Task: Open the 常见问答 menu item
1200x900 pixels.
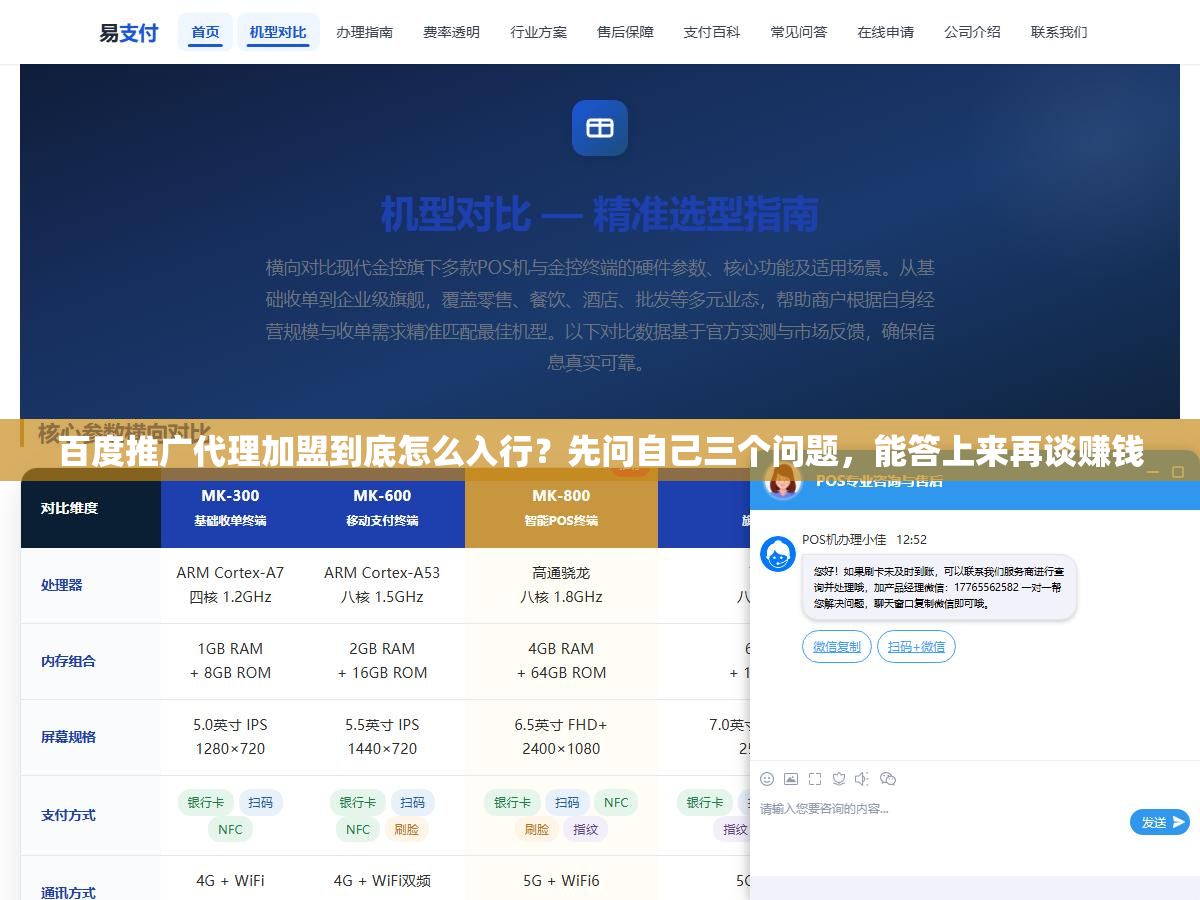Action: (799, 32)
